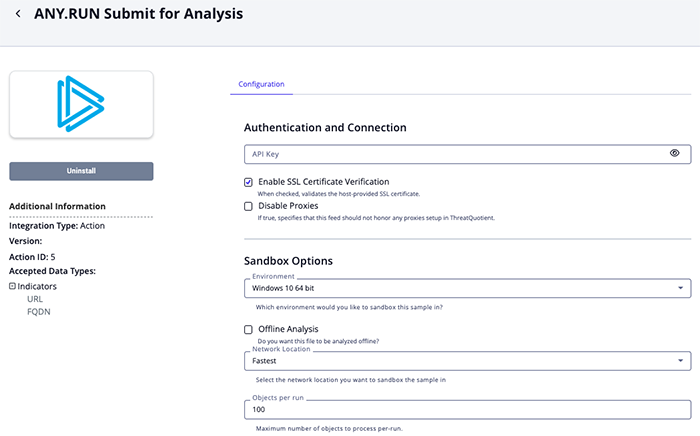
Task: Check the Disable Proxies checkbox
Action: click(248, 206)
